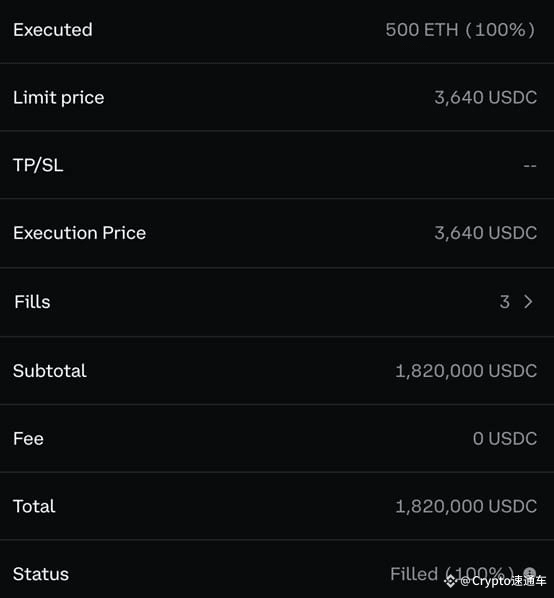This screenshot has width=554, height=598.
Task: Select the Total 1,820,000 USDC amount
Action: click(466, 506)
